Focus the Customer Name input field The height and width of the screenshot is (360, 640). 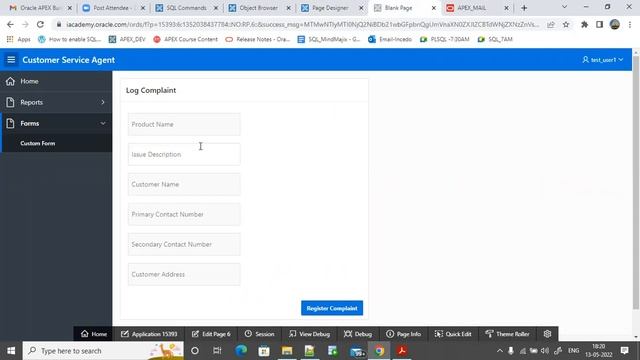click(x=184, y=184)
